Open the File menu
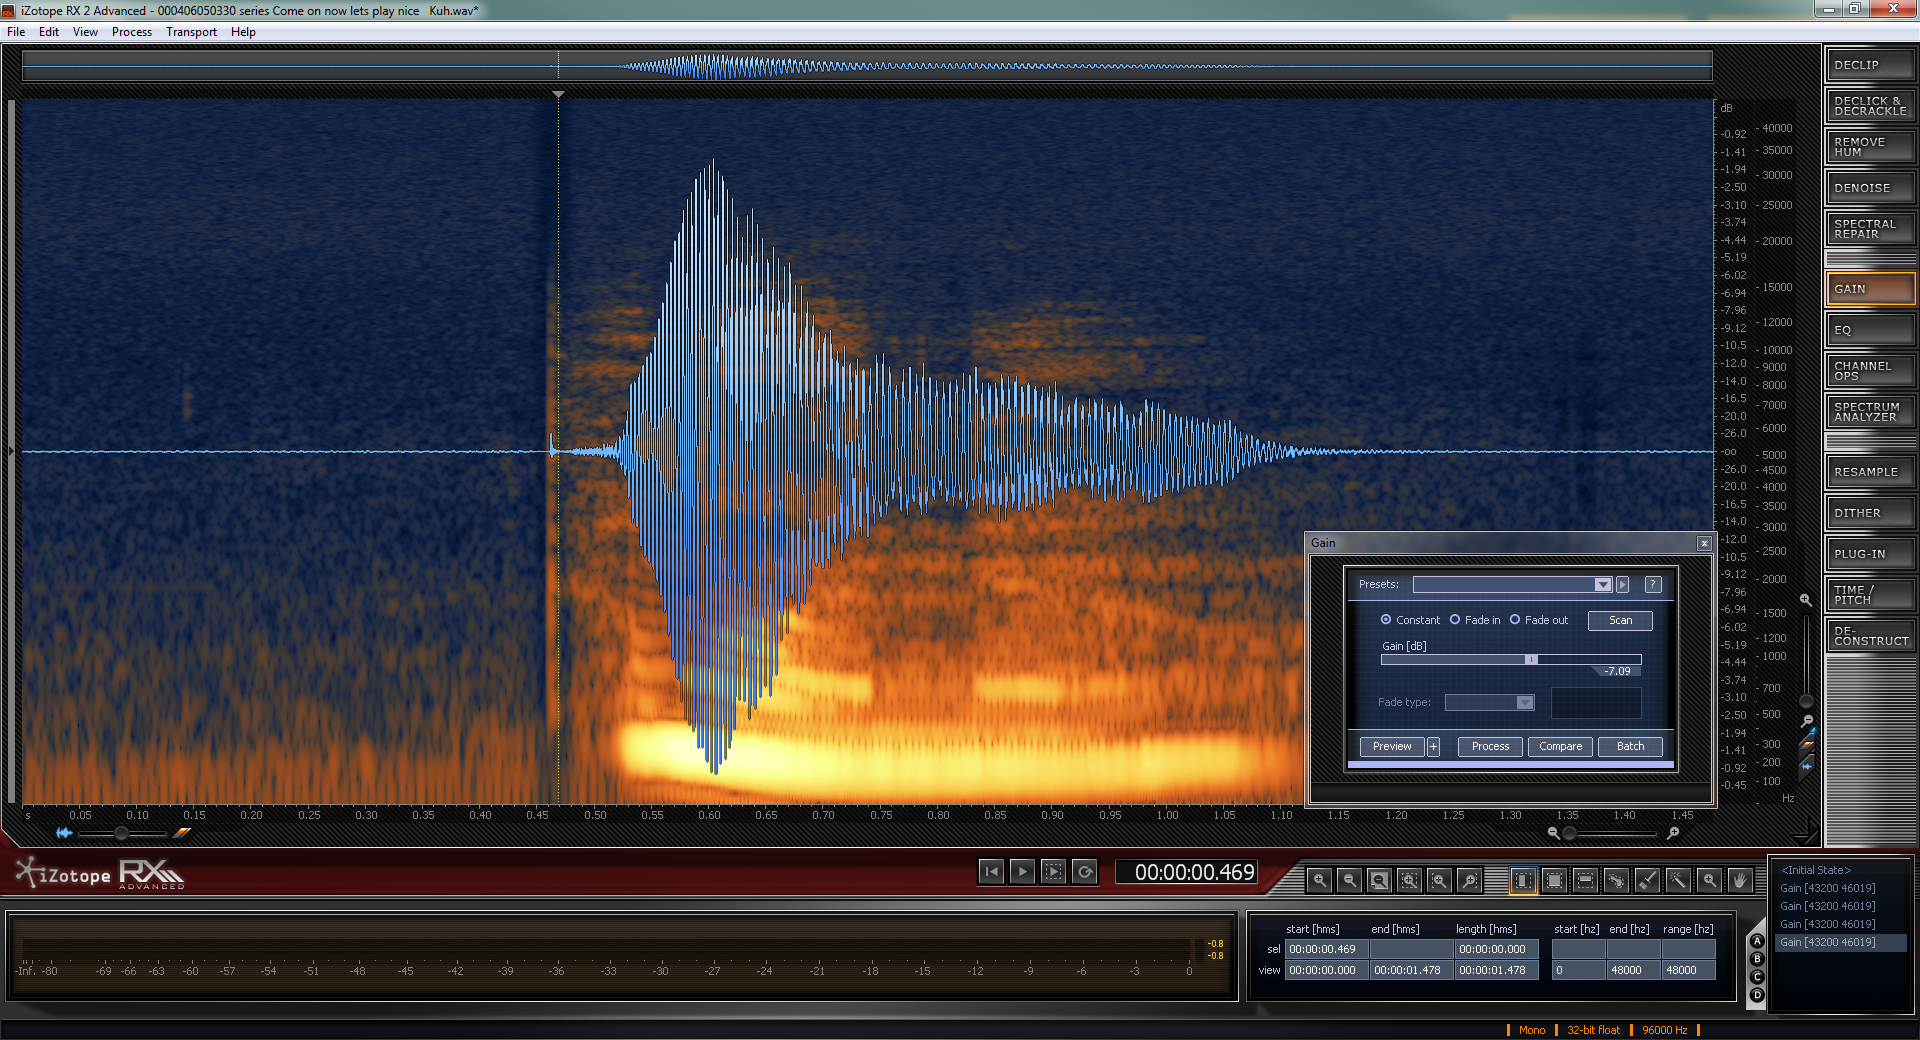 (x=16, y=32)
